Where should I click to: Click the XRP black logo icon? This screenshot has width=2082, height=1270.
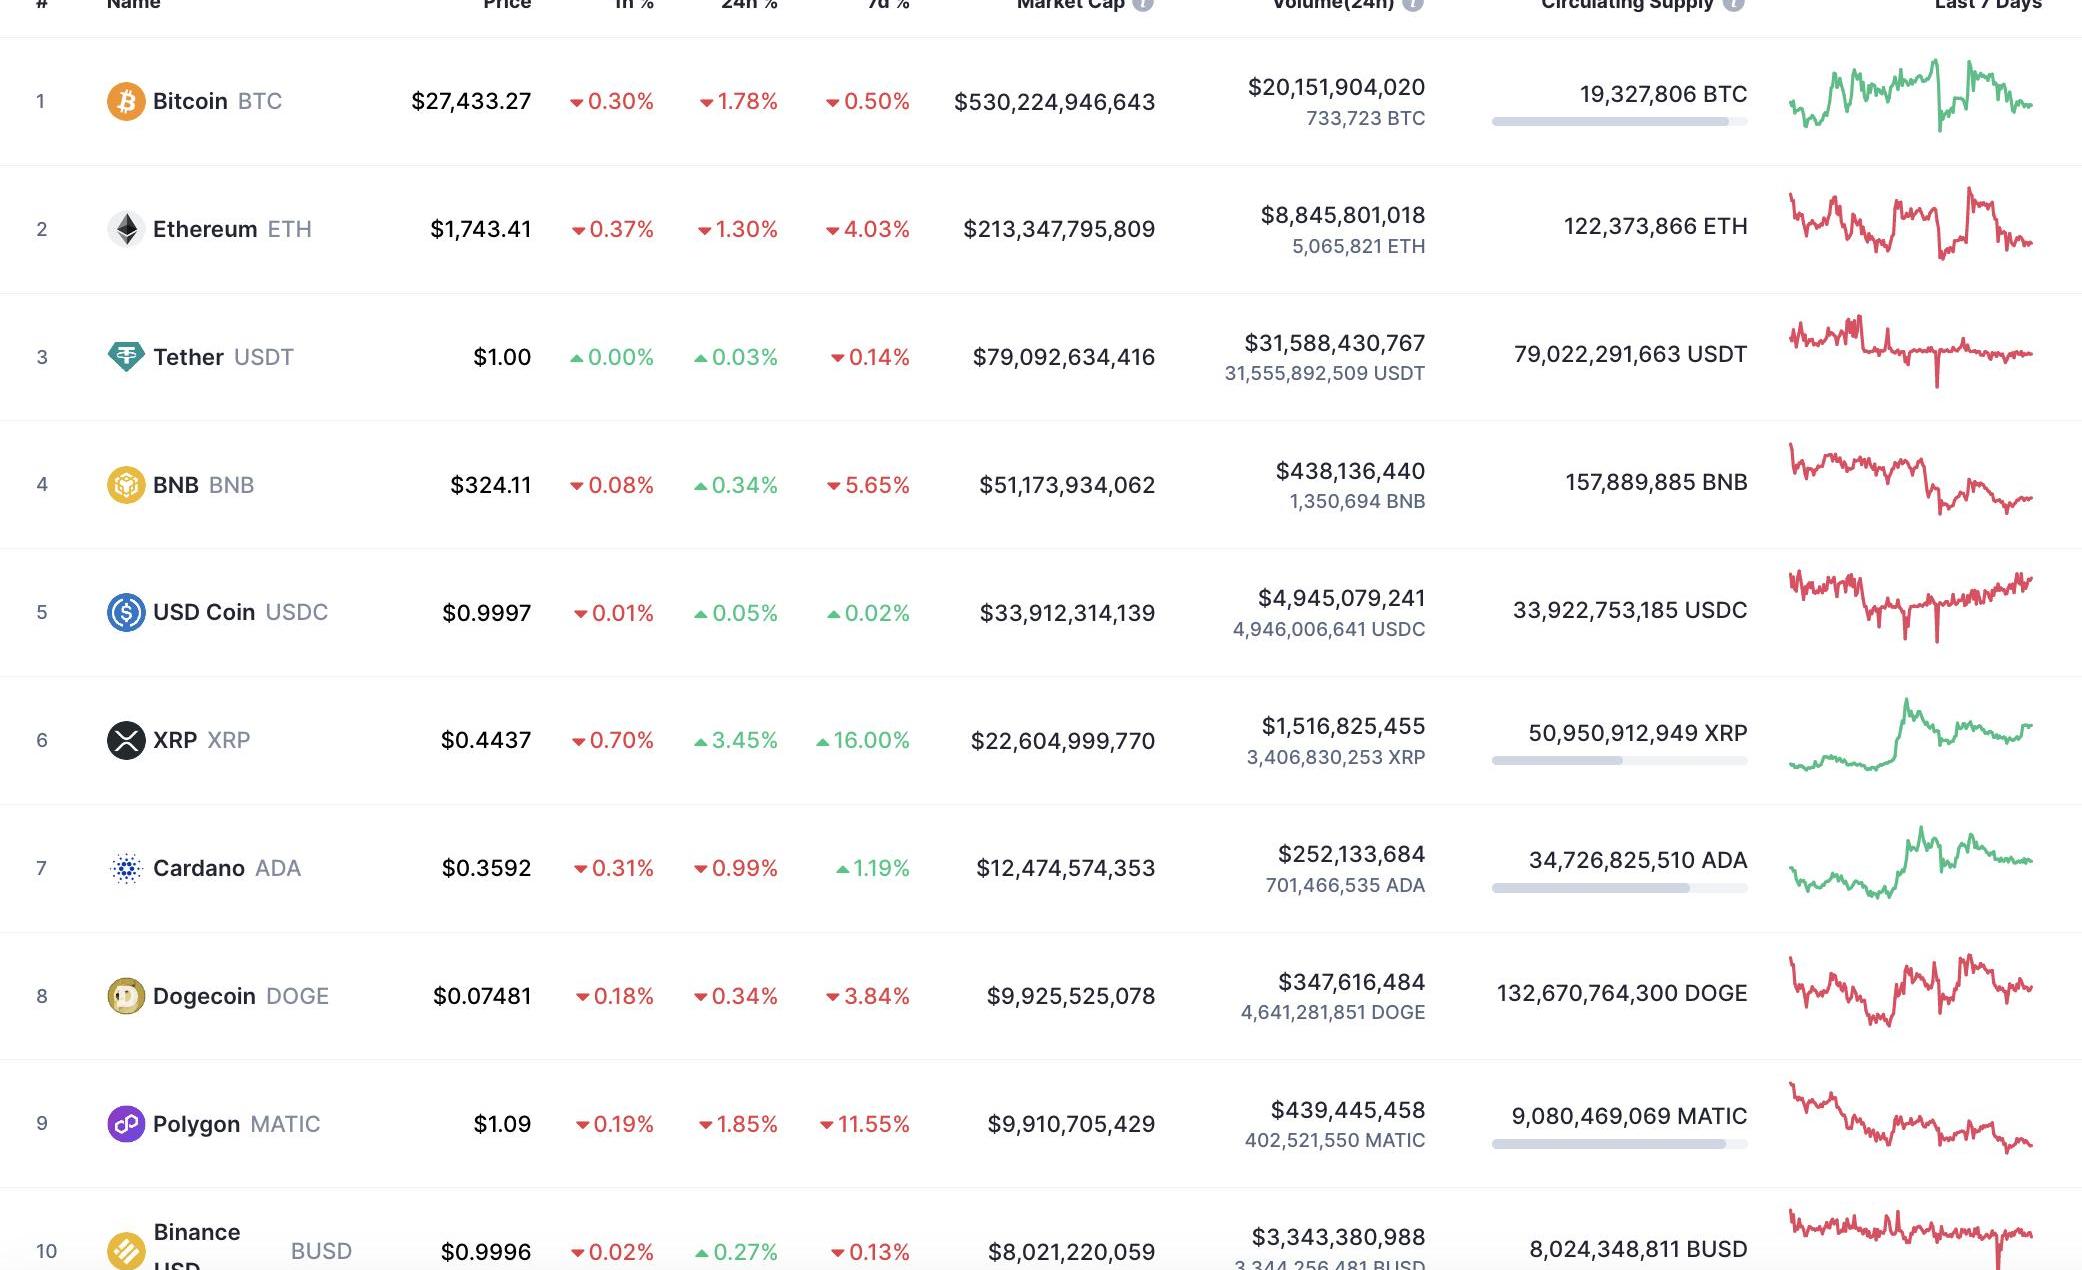click(x=126, y=740)
